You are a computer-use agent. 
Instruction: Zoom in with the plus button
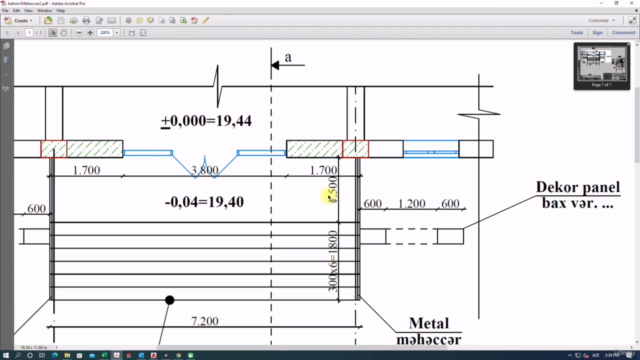pos(90,33)
